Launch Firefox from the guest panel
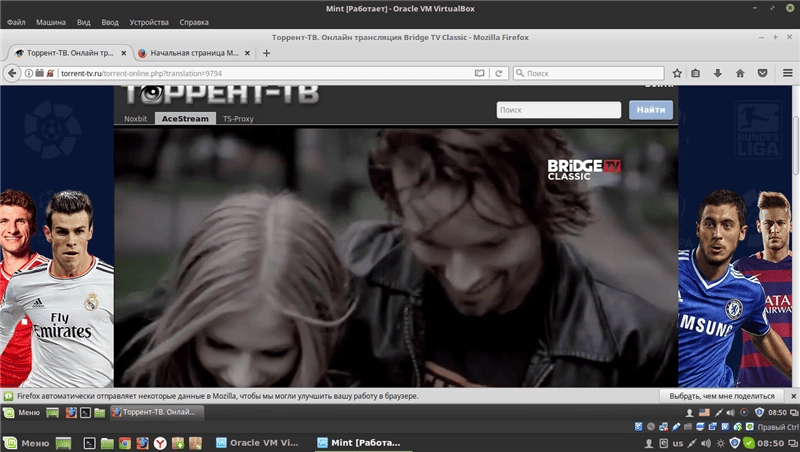 pyautogui.click(x=71, y=412)
